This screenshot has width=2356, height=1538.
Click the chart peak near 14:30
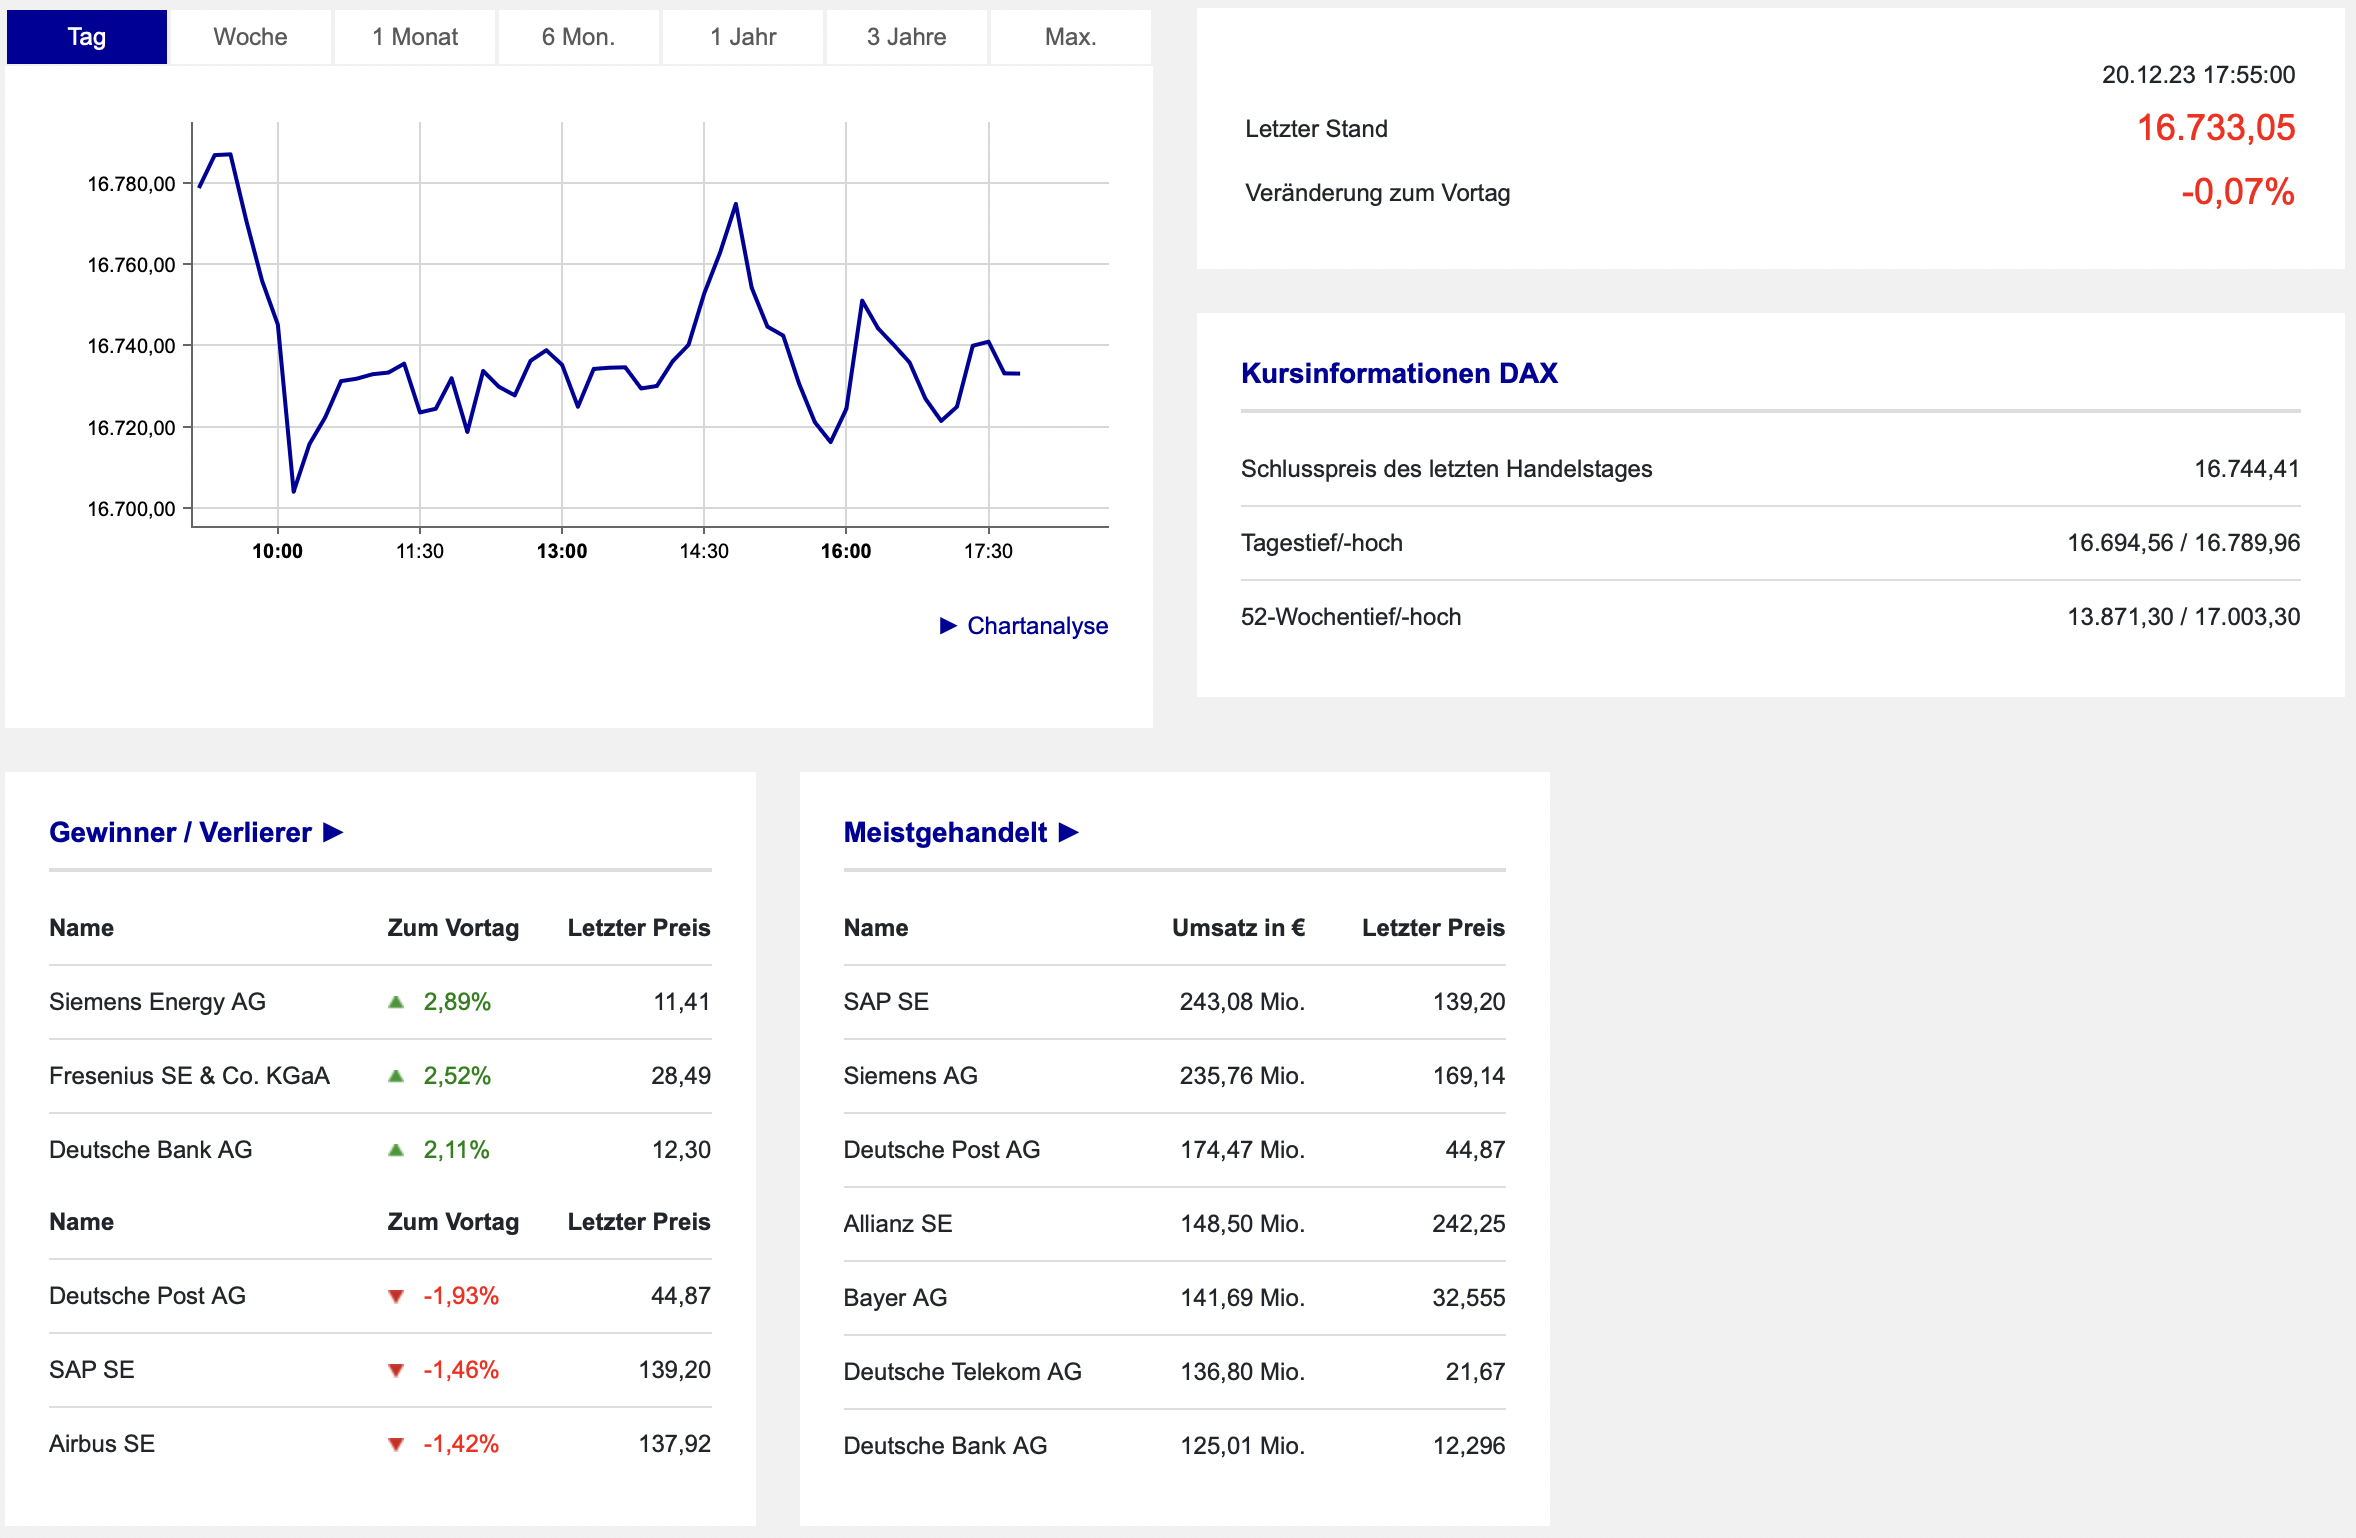(736, 204)
